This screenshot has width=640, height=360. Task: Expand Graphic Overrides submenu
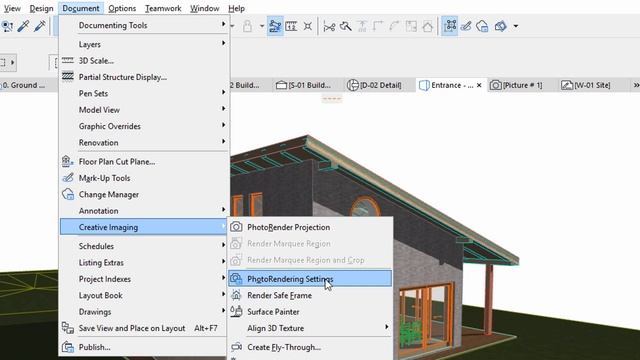coord(144,126)
